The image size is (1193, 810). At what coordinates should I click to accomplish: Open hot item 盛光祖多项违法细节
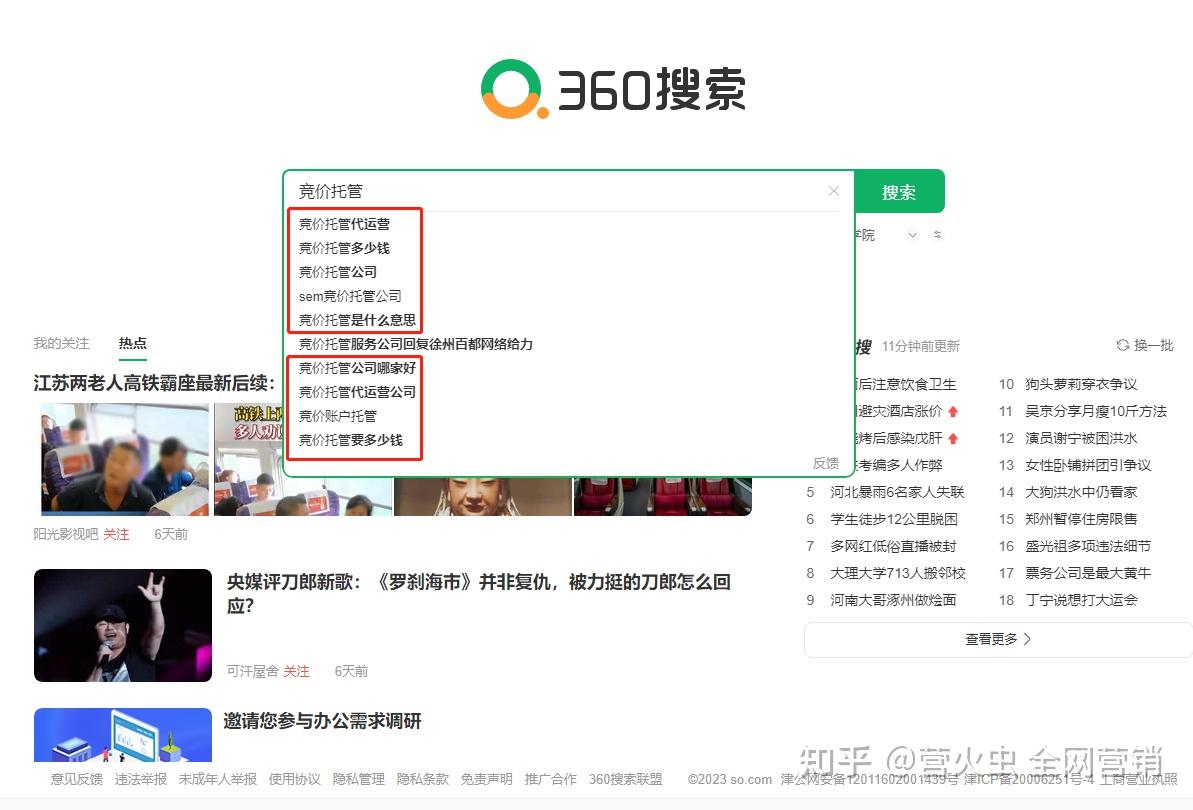point(1088,546)
